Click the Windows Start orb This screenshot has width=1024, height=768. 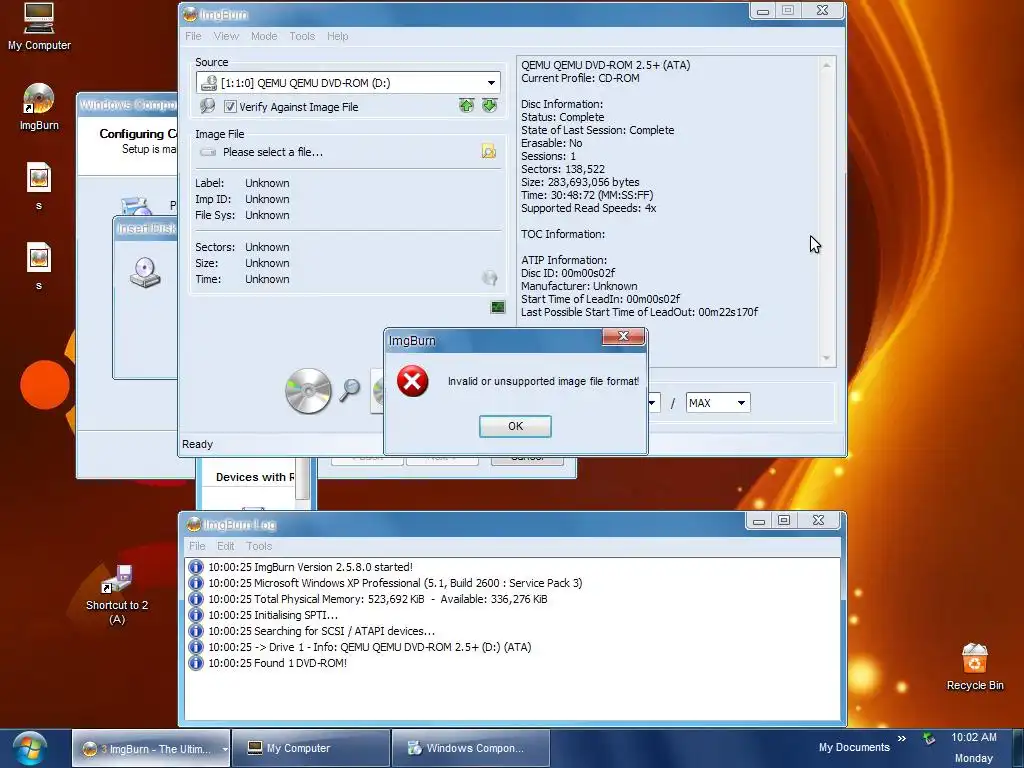pos(30,748)
